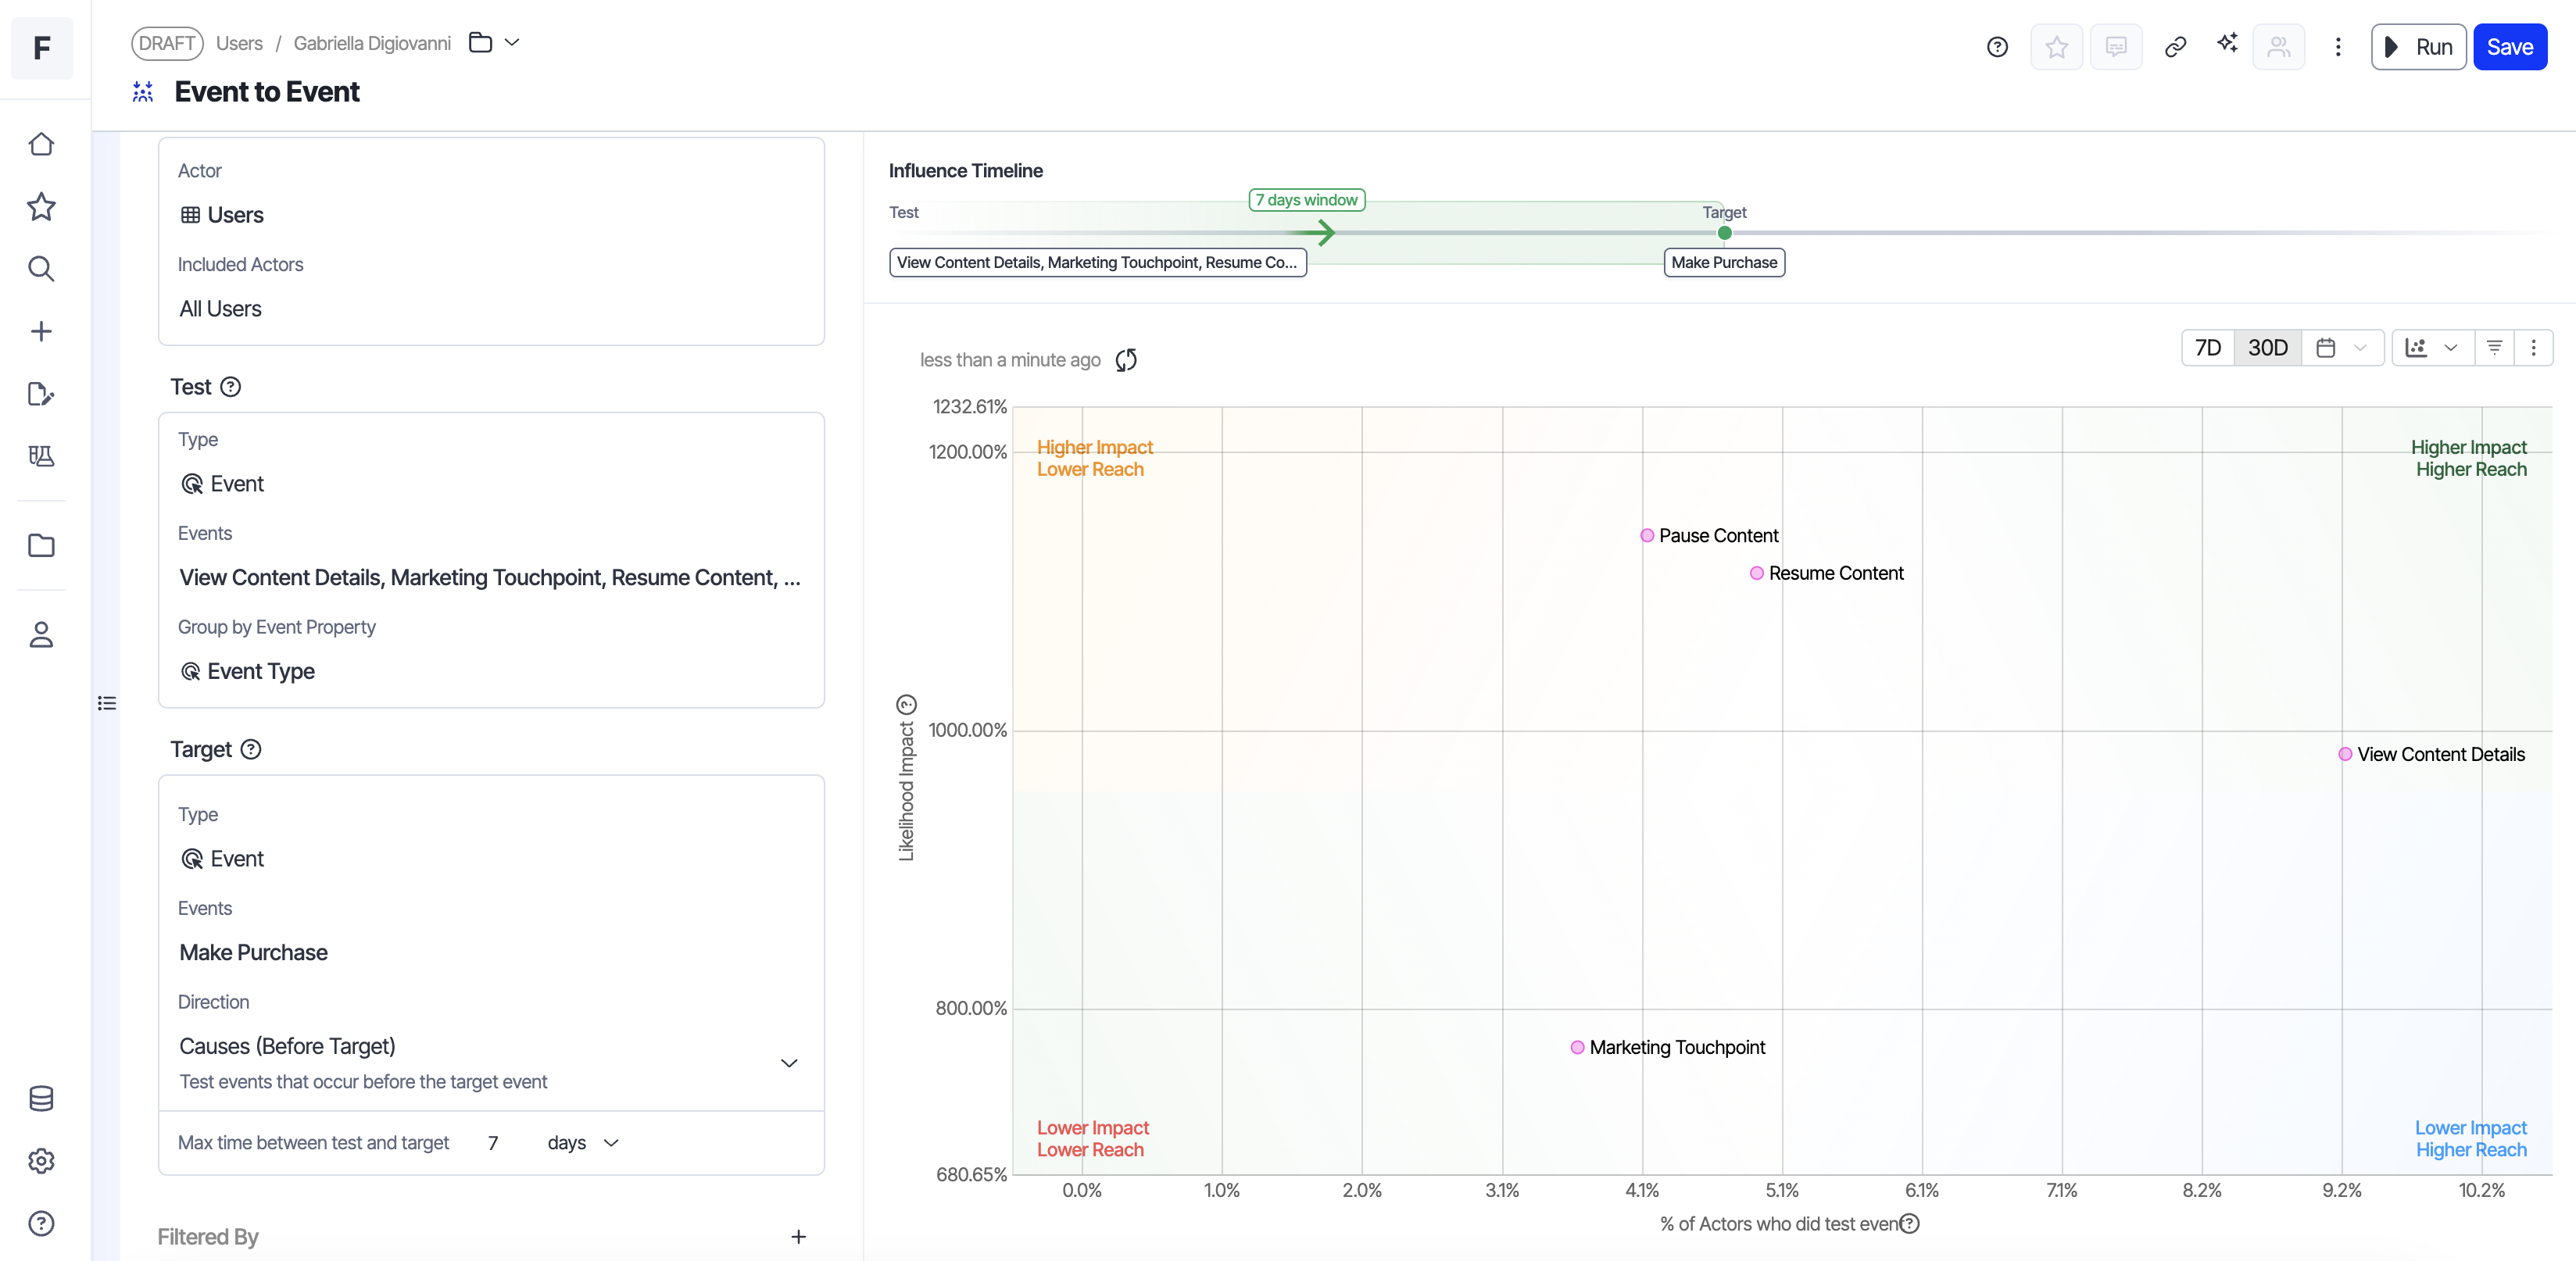2576x1261 pixels.
Task: Open the days unit dropdown
Action: coord(583,1143)
